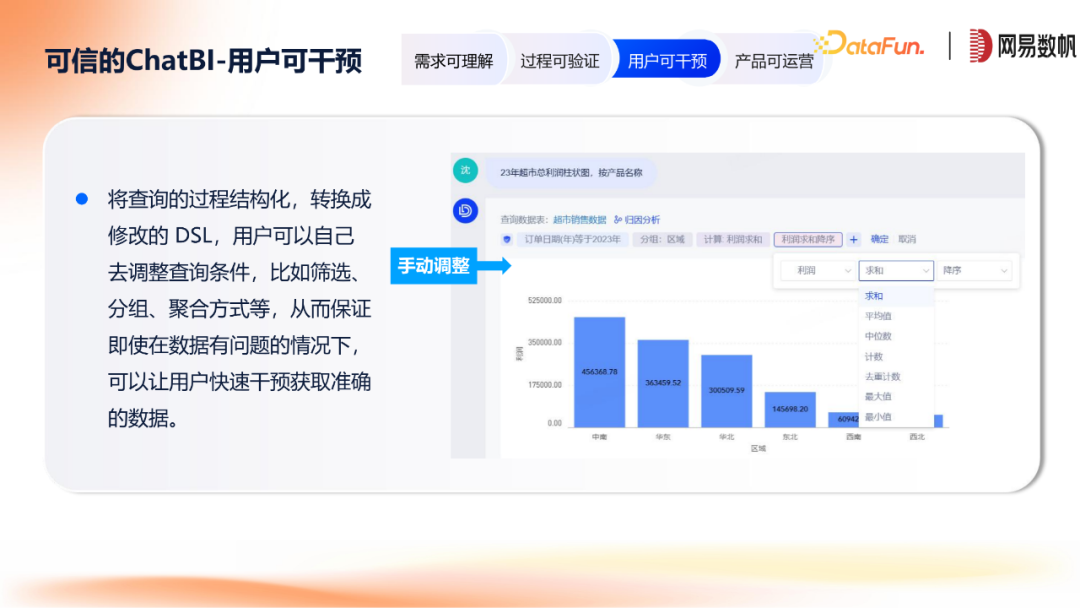The height and width of the screenshot is (608, 1080).
Task: Open the 利润 field dropdown
Action: click(x=818, y=271)
